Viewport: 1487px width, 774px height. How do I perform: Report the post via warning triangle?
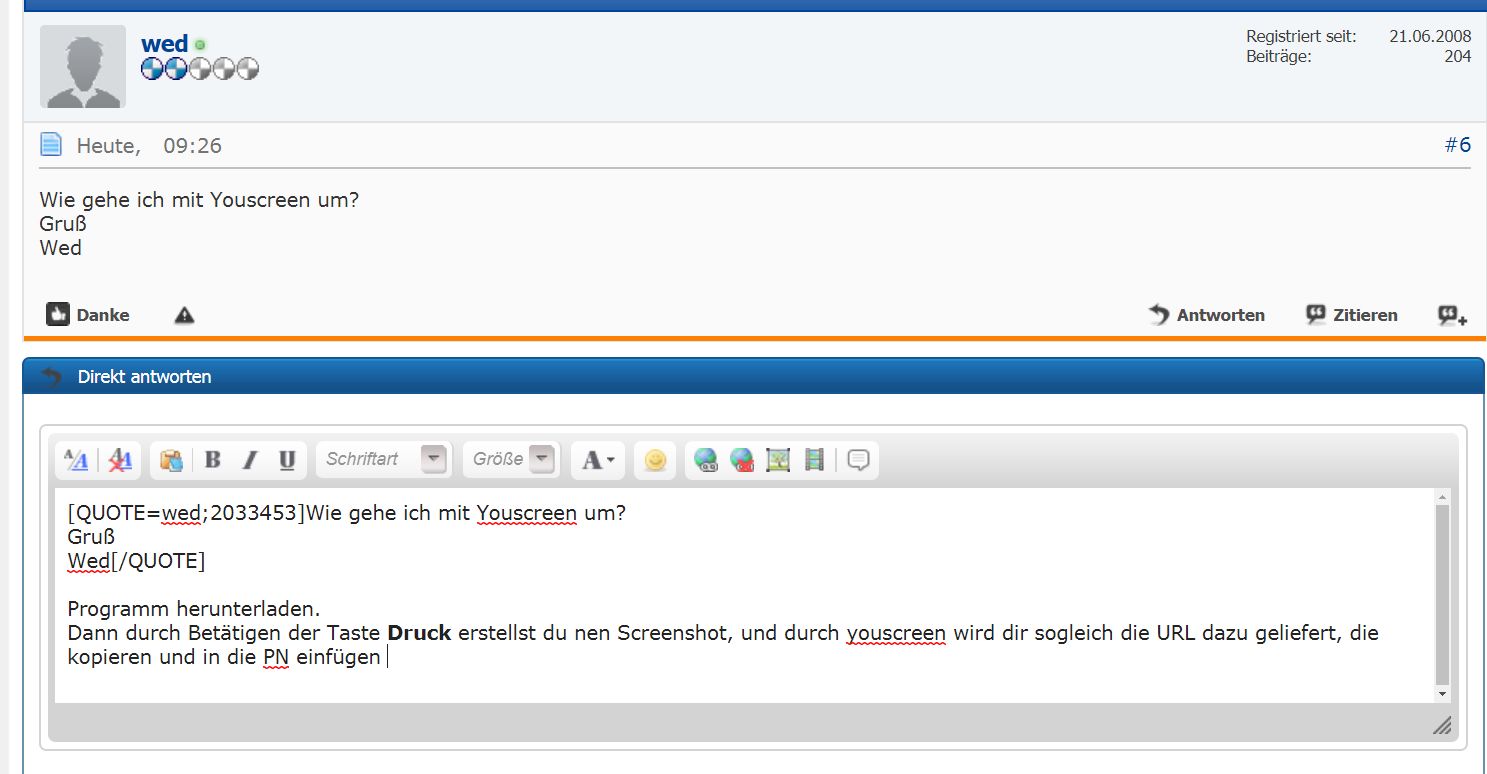pos(184,315)
